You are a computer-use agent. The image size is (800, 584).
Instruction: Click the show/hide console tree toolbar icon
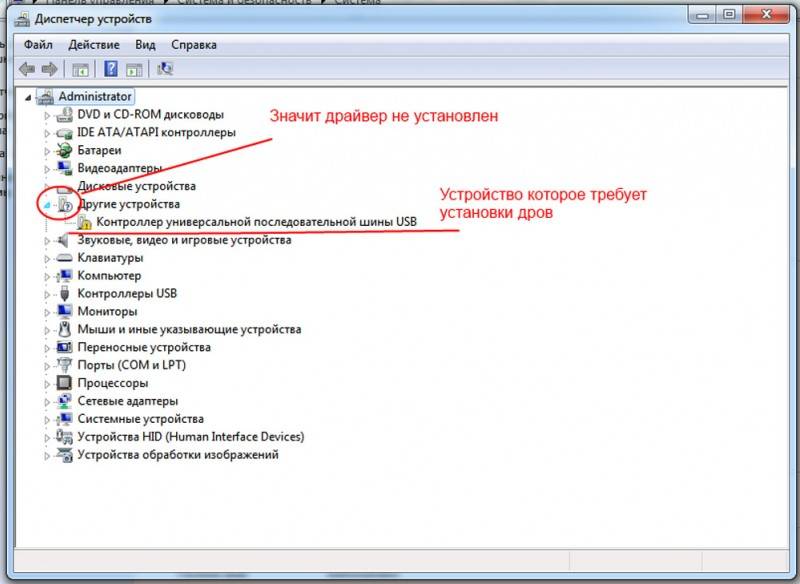80,69
